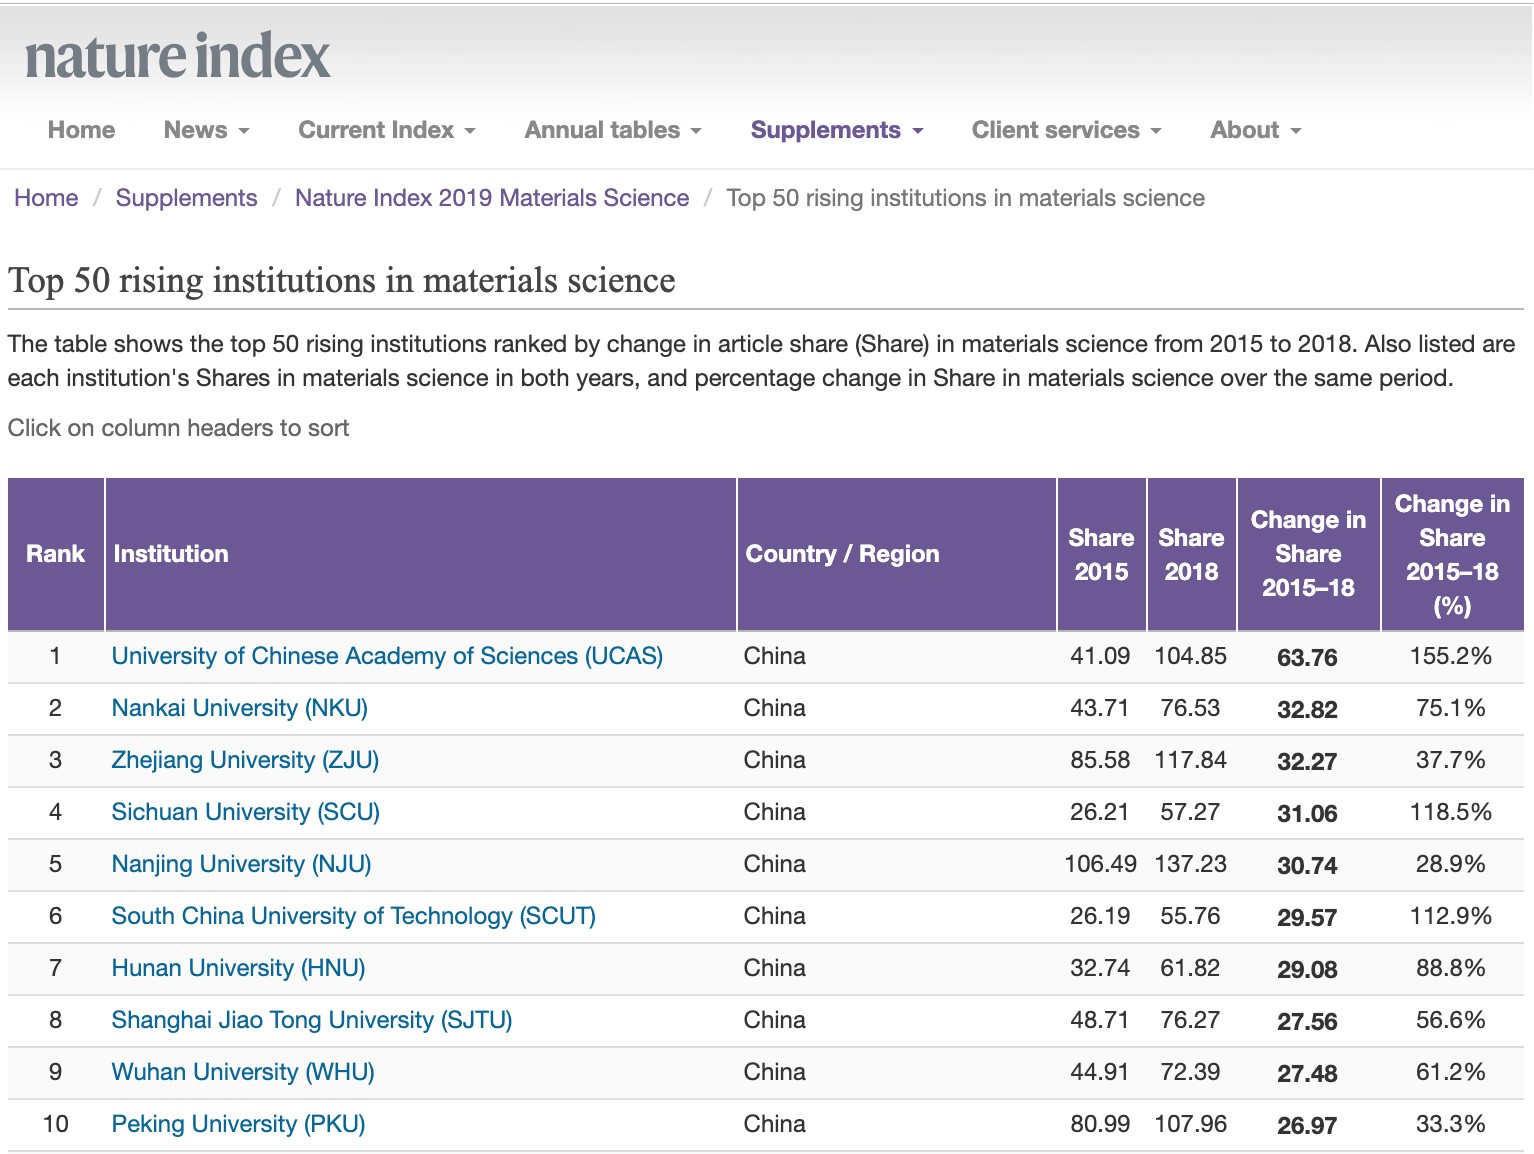Go to Home in the breadcrumb

pos(46,198)
